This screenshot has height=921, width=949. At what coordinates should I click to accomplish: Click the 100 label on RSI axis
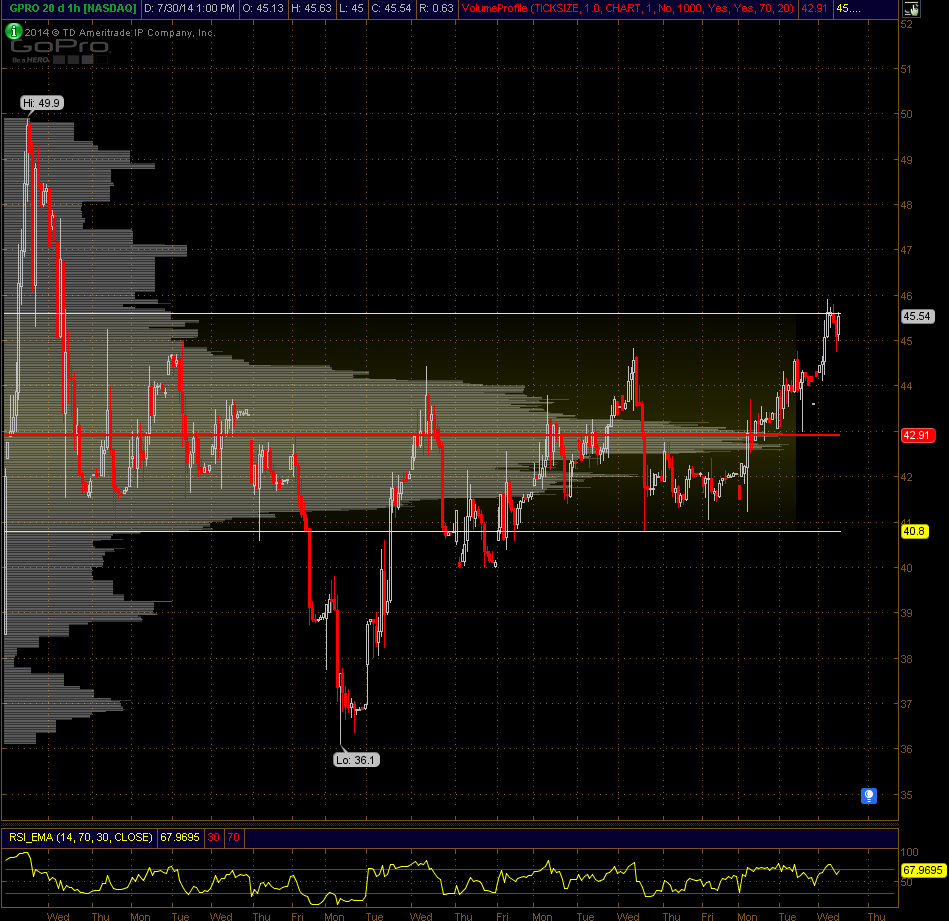909,852
